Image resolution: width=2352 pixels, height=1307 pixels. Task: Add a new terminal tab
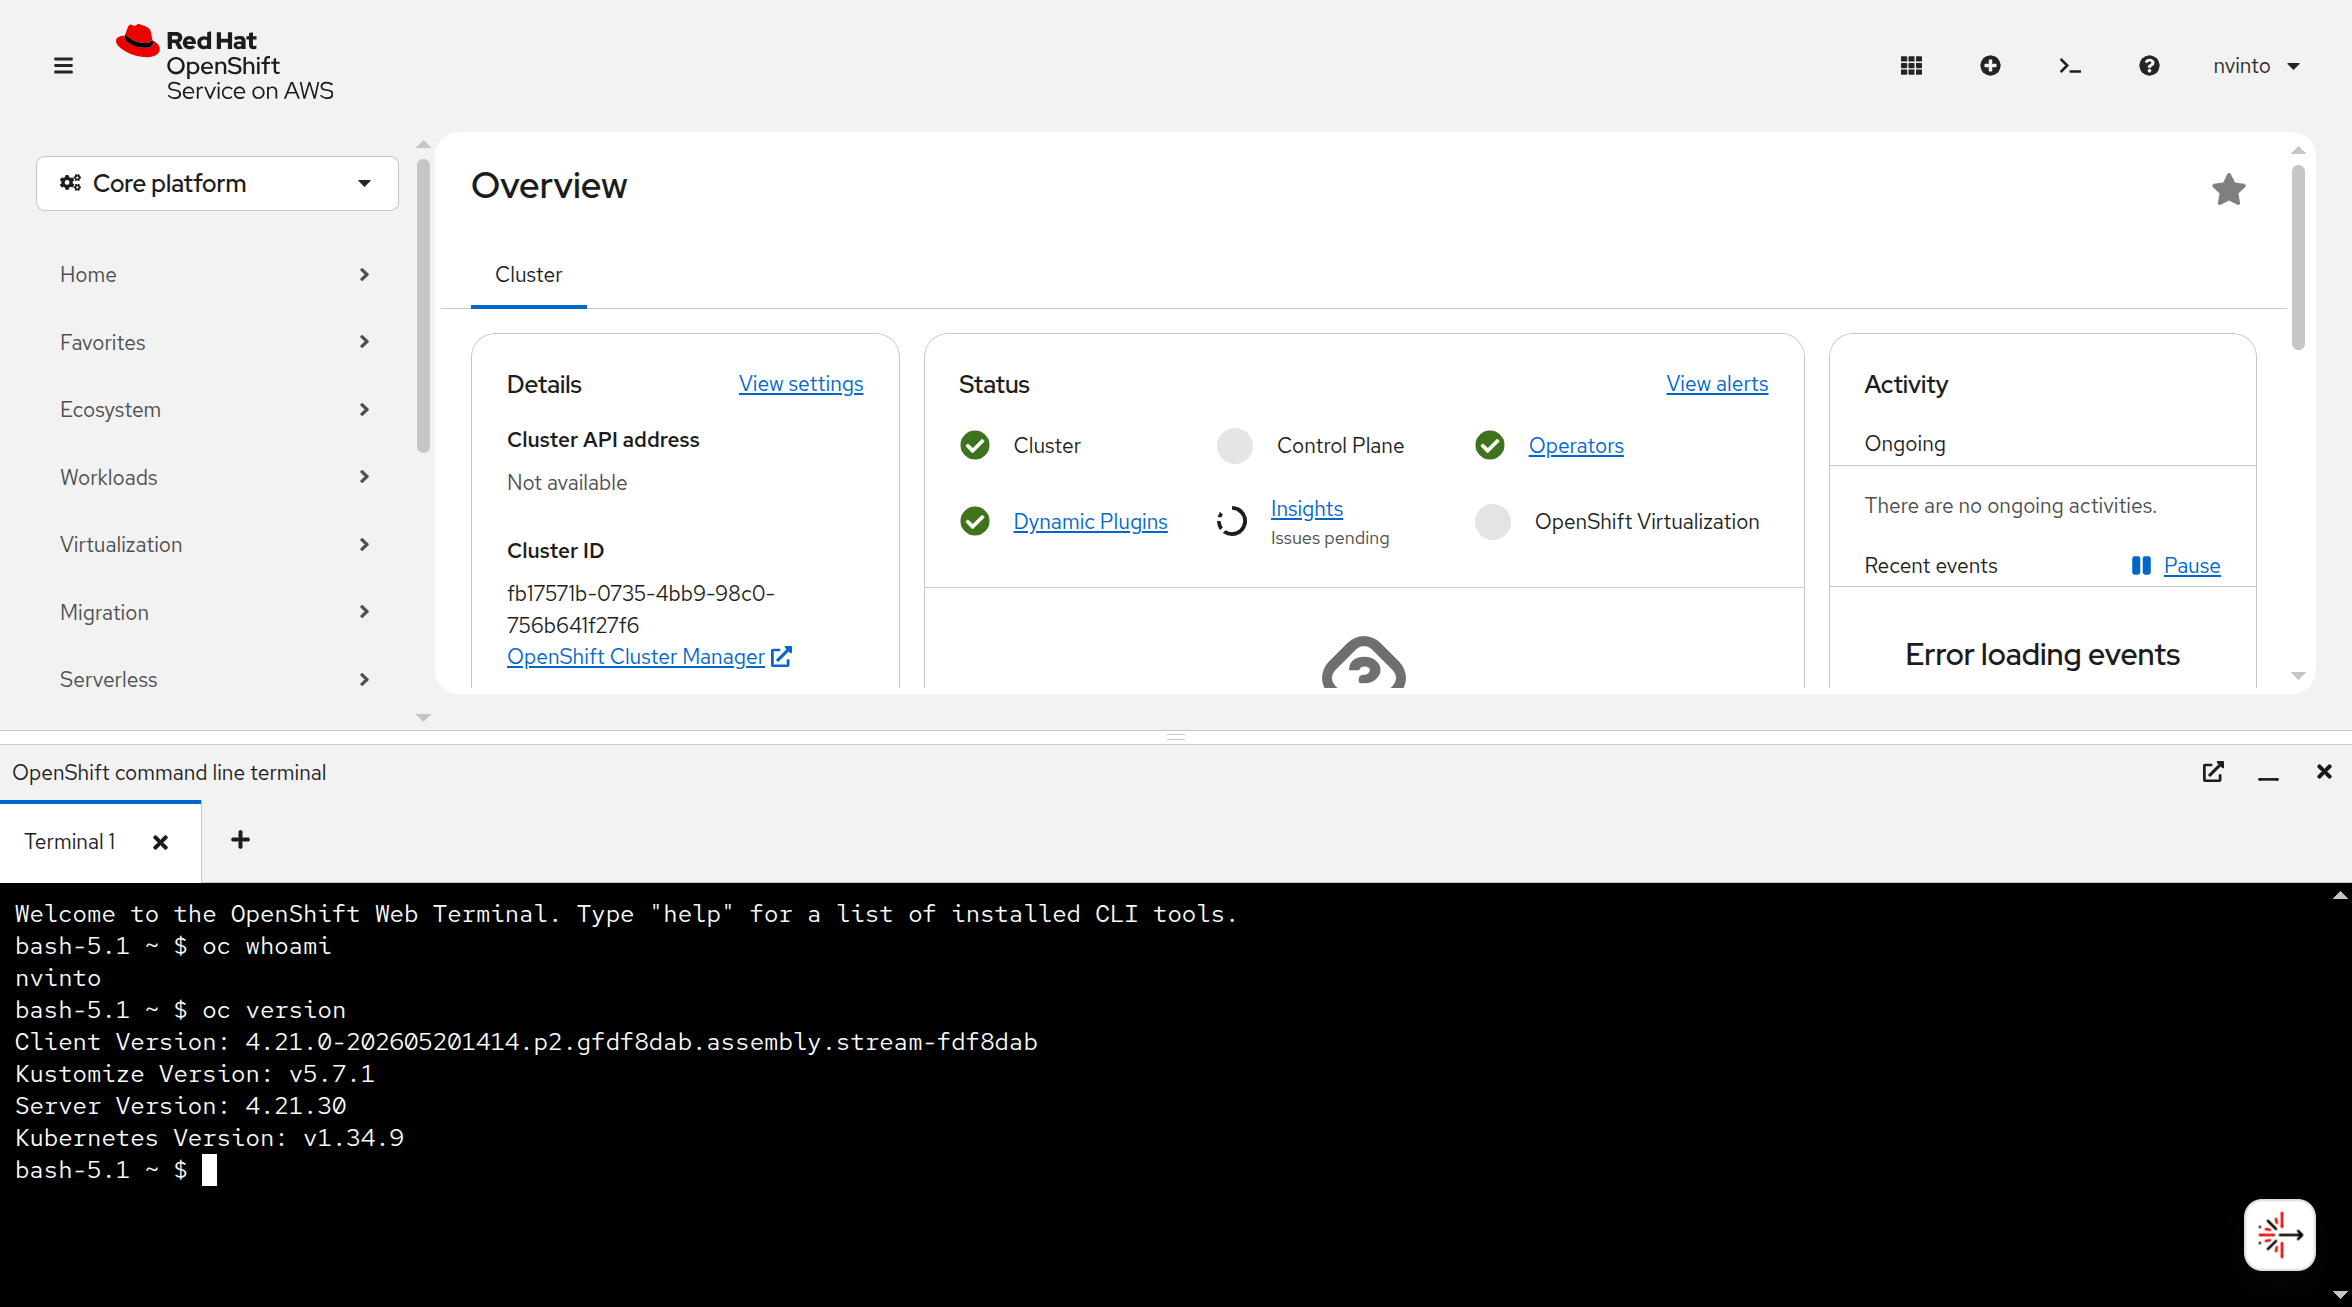240,840
